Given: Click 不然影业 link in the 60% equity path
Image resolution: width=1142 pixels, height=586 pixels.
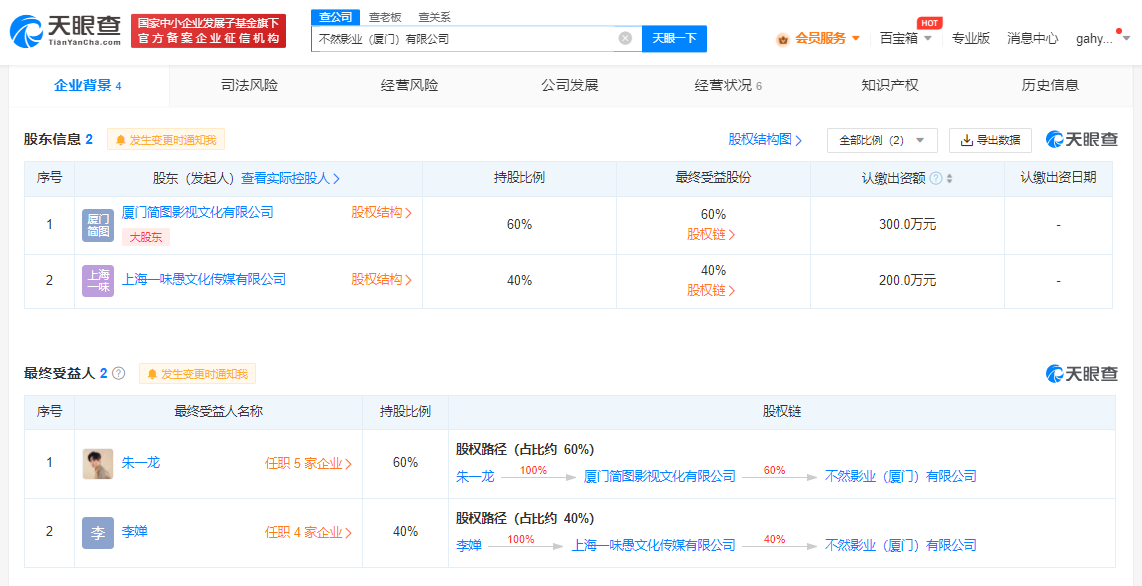Looking at the screenshot, I should [x=900, y=476].
